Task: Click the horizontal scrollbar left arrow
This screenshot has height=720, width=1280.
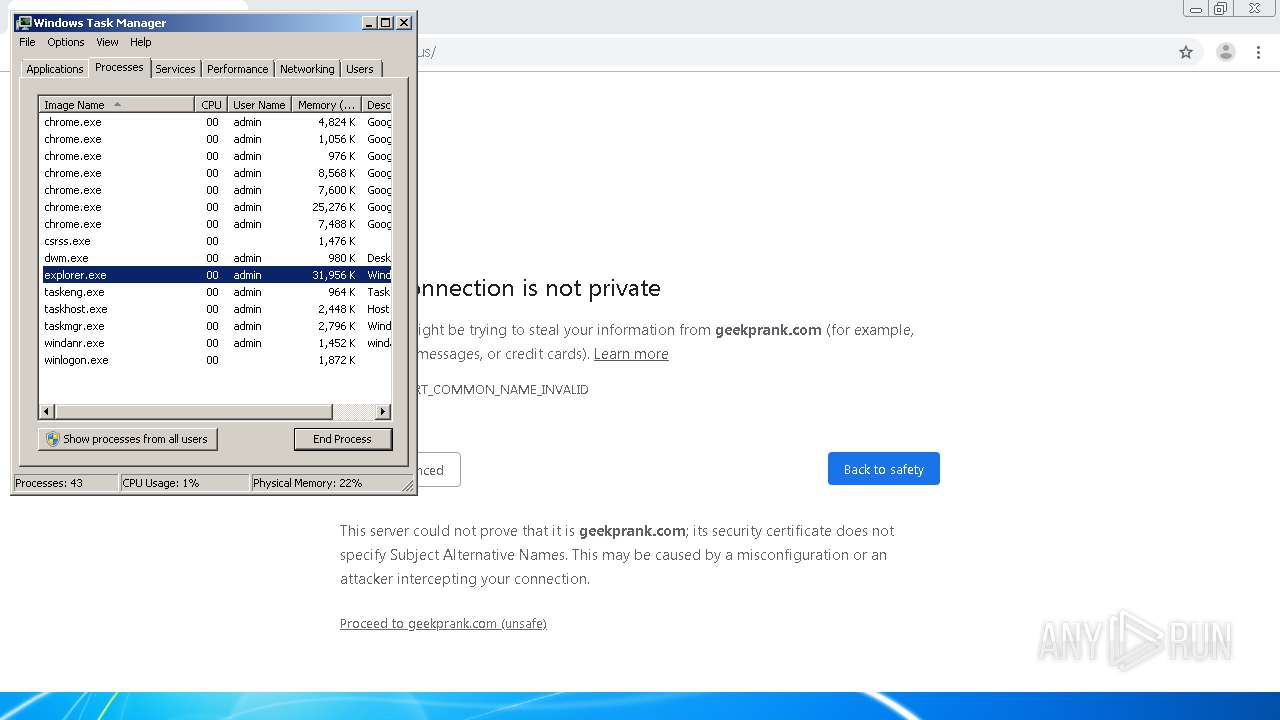Action: (x=46, y=412)
